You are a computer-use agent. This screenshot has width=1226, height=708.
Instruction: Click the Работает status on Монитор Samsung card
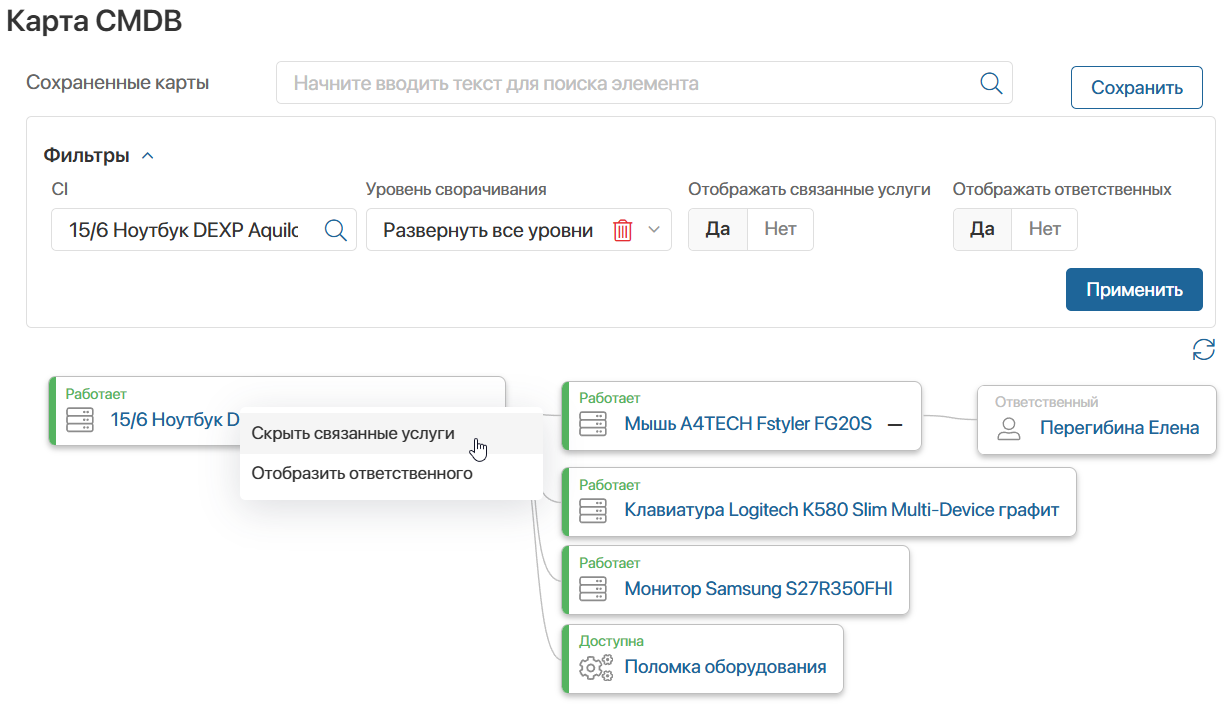click(610, 563)
